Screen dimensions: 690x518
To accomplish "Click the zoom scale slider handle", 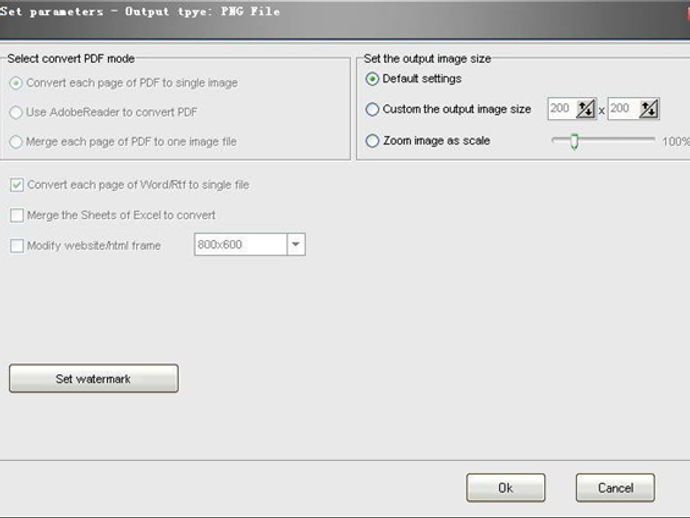I will (x=574, y=141).
